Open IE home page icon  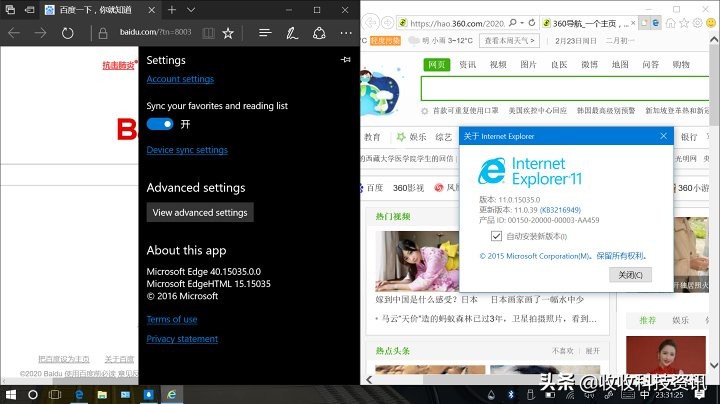(671, 23)
